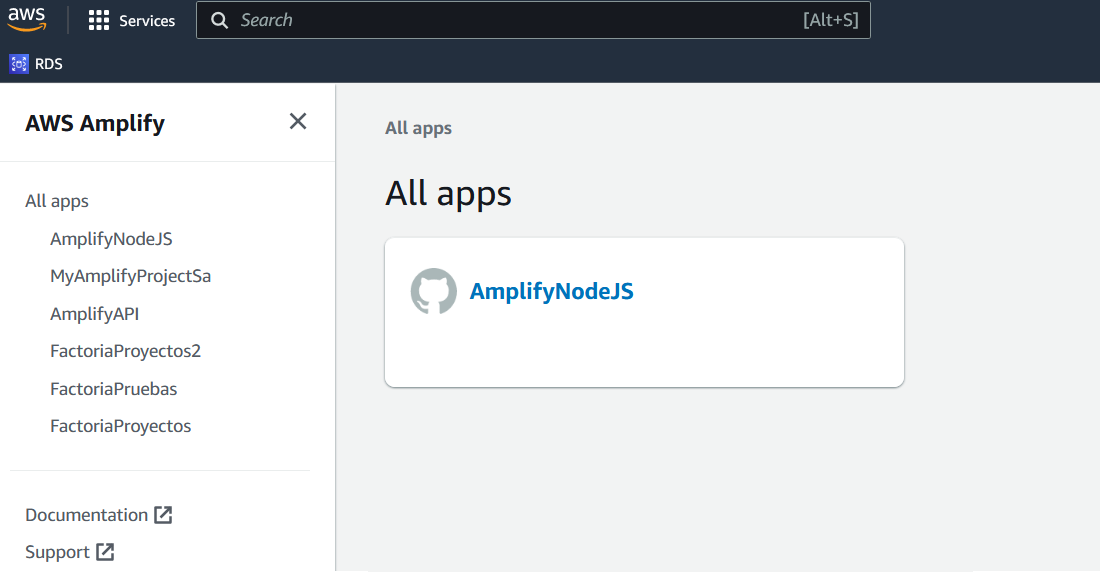Click the GitHub icon on AmplifyNodeJS card

(434, 291)
